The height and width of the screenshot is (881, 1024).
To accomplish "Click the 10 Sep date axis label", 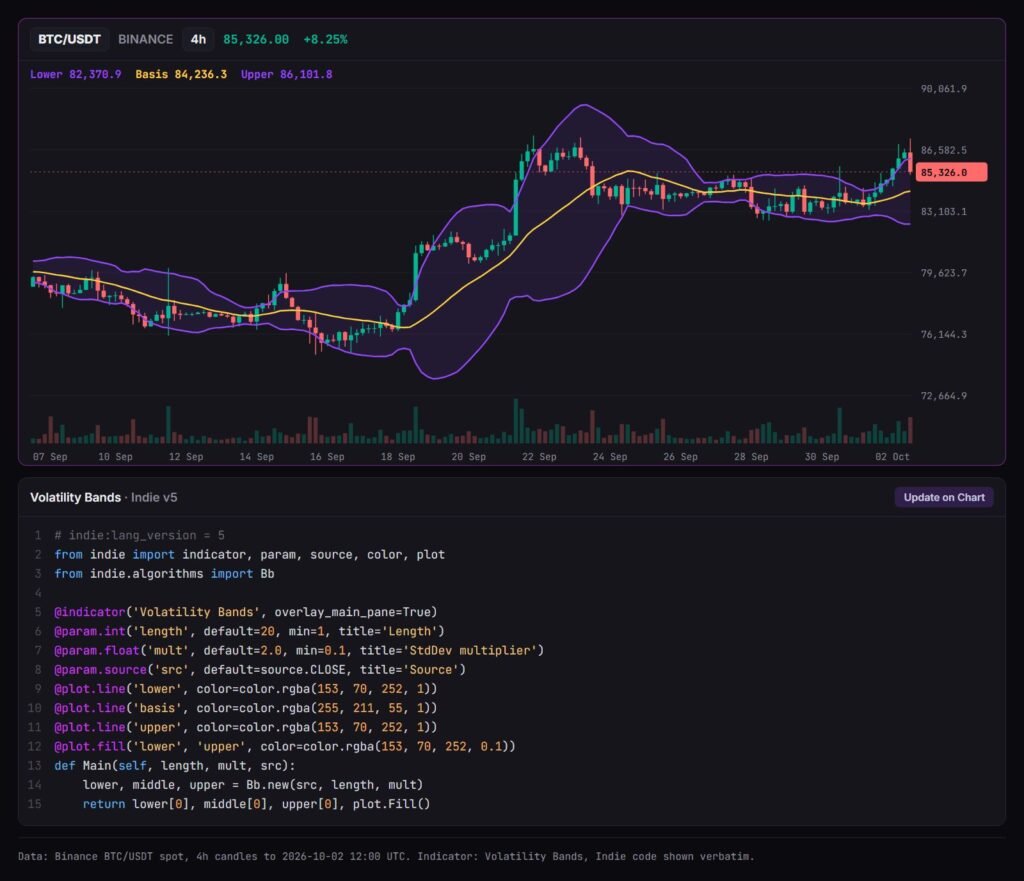I will [x=115, y=457].
